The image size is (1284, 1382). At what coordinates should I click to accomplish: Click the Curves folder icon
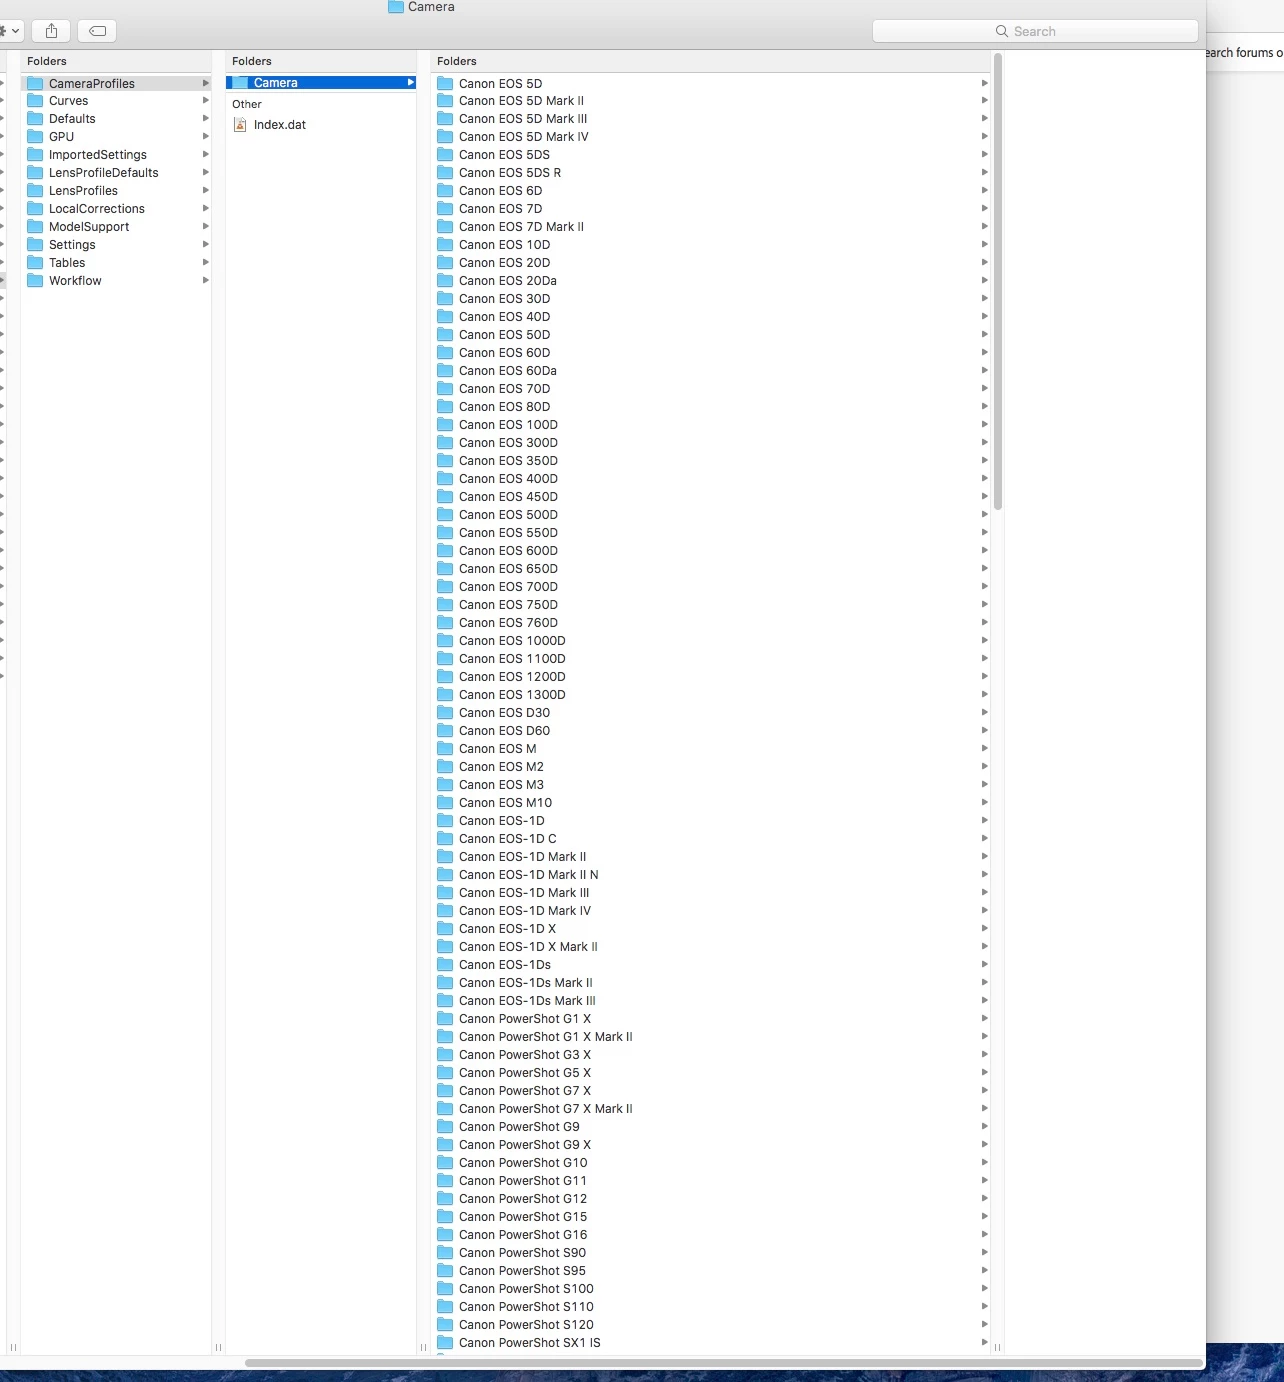(35, 100)
